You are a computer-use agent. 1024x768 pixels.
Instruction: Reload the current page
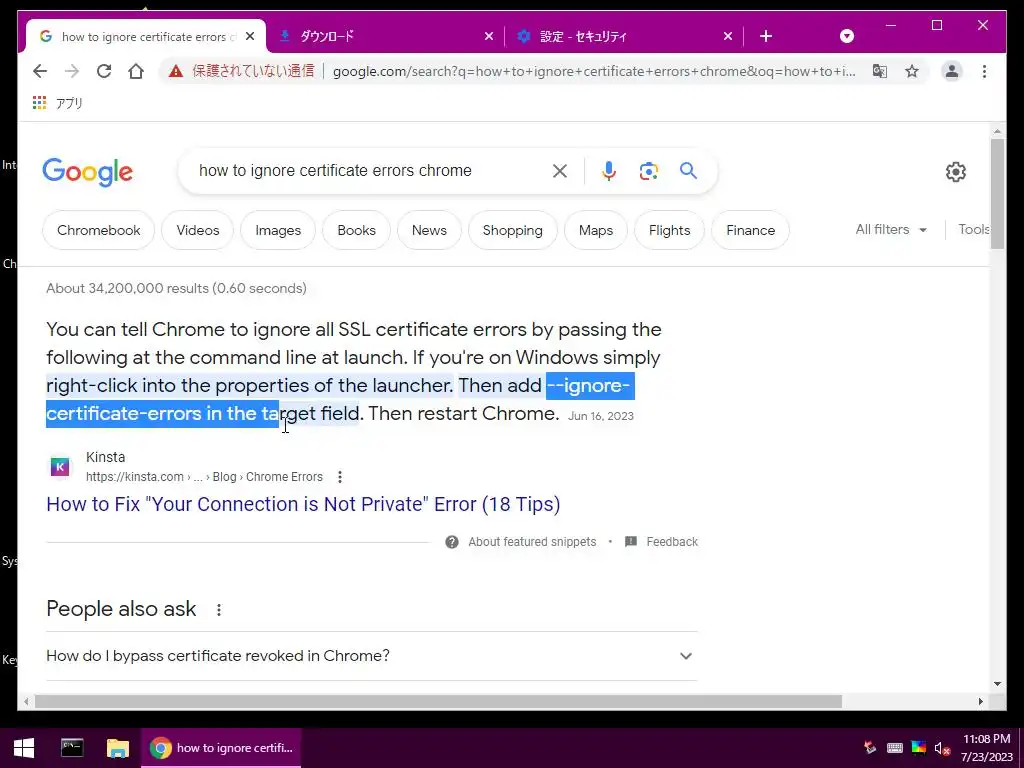point(104,71)
